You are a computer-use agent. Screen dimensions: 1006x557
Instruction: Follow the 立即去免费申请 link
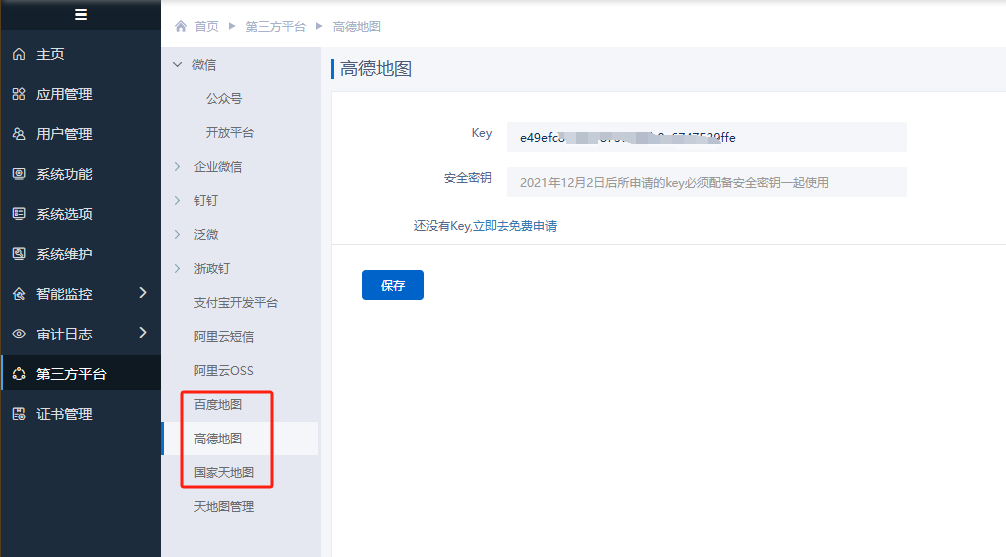click(x=514, y=226)
